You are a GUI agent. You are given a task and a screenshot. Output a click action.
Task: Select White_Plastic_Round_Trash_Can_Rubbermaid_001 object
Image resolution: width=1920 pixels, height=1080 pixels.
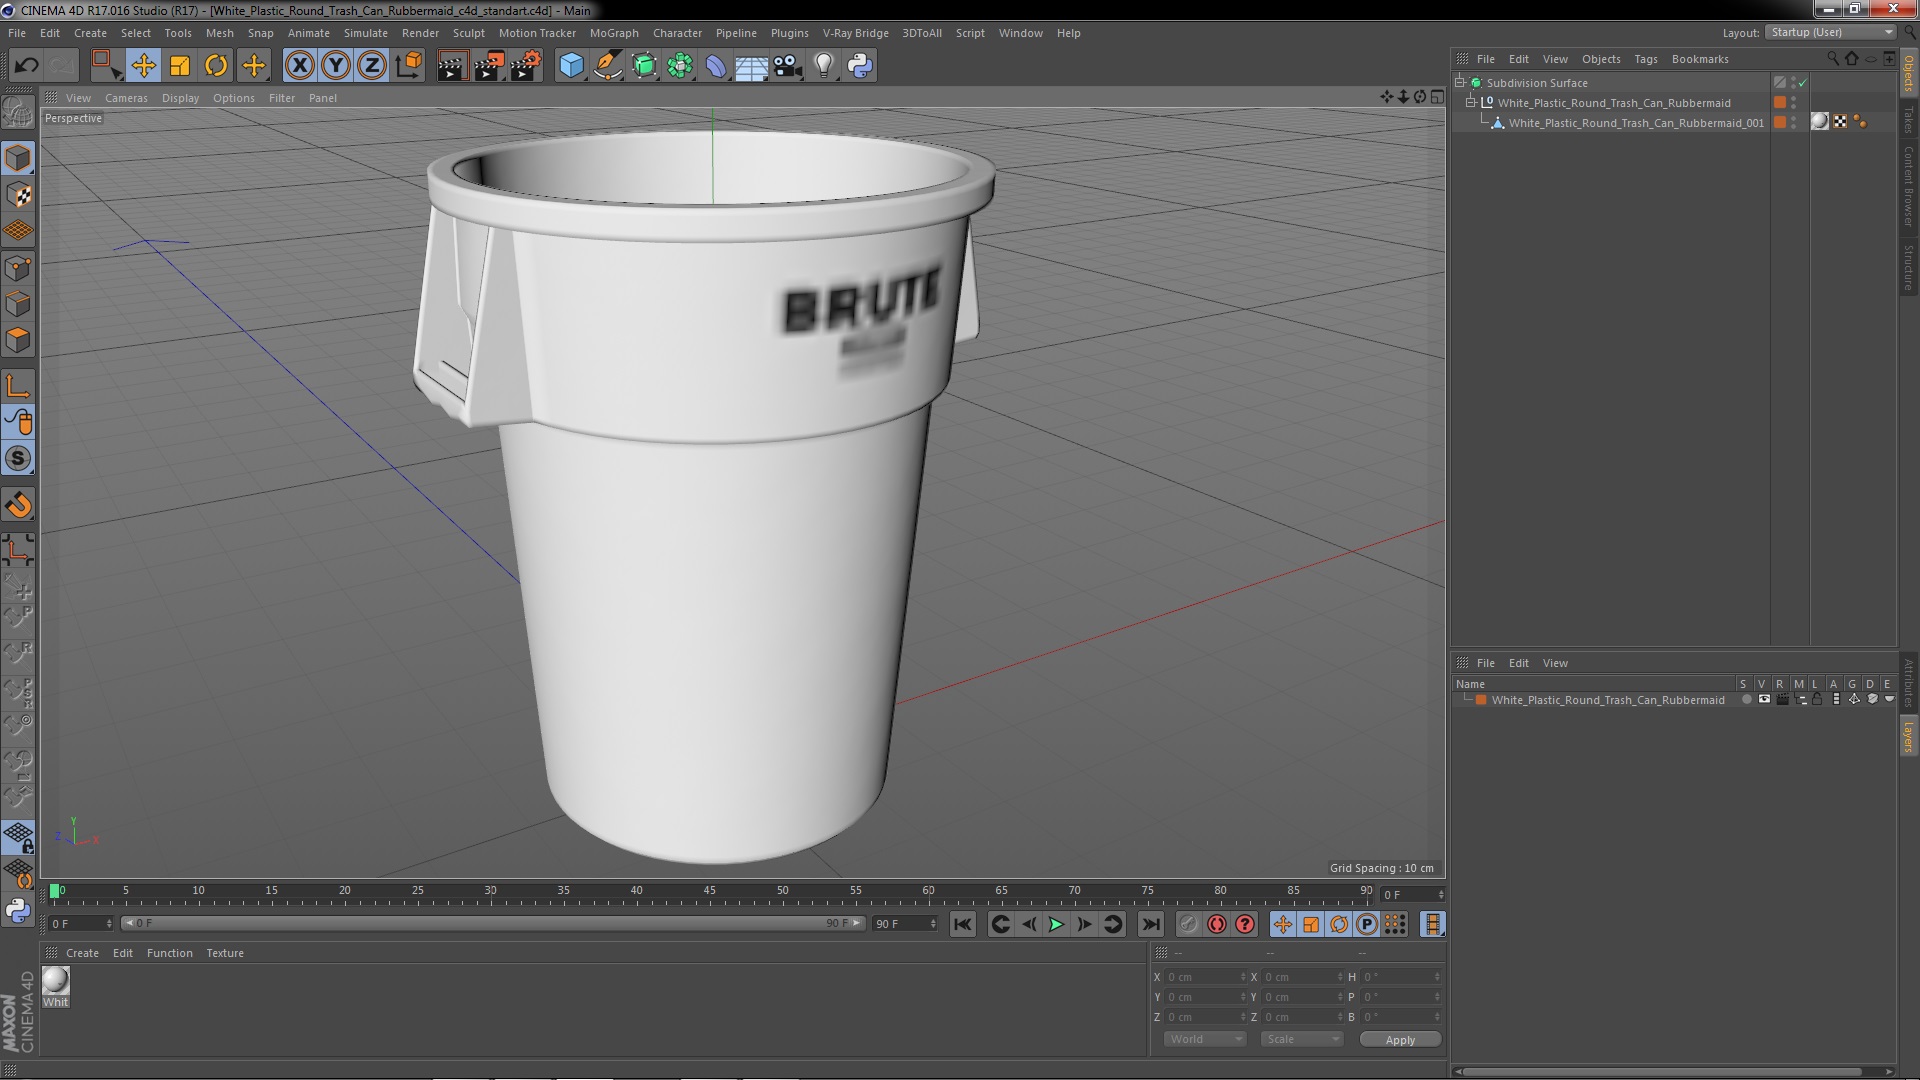click(1636, 123)
